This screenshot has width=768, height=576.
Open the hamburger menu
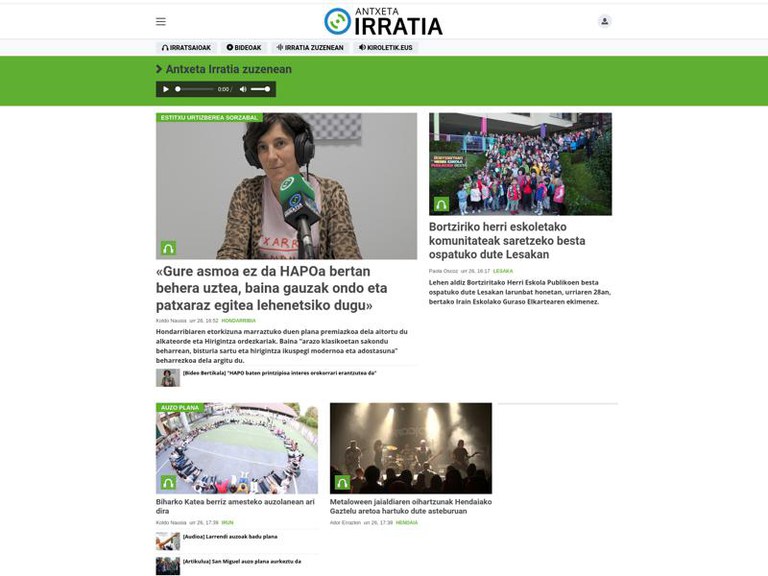tap(161, 21)
